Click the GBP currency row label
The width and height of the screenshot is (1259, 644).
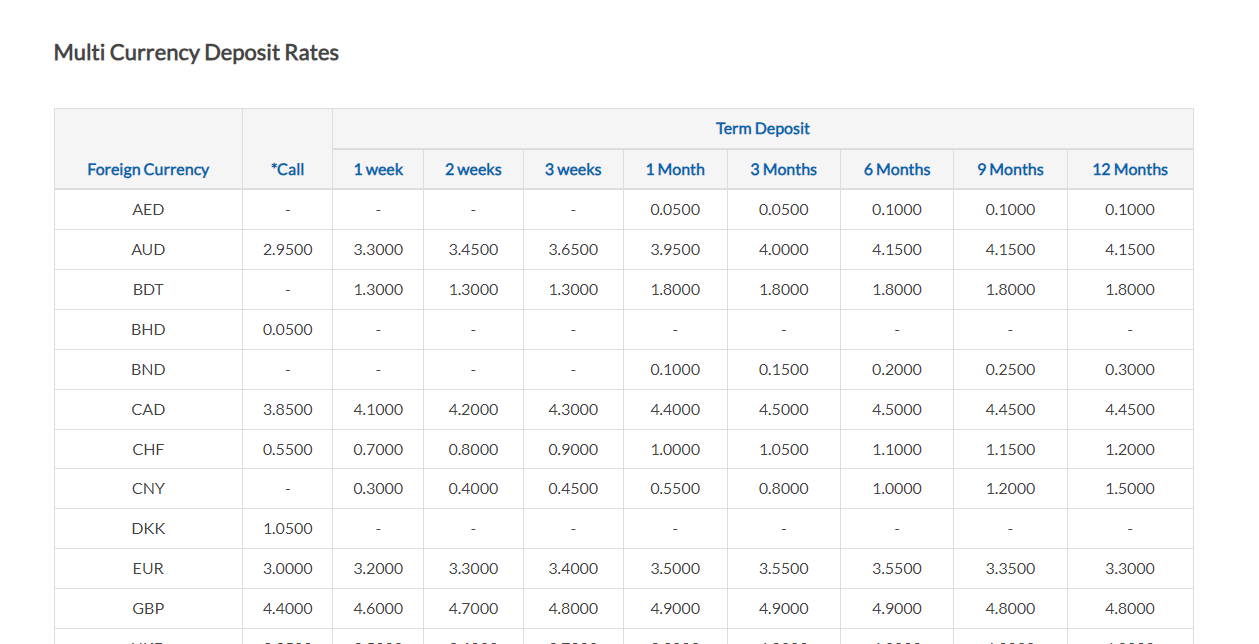pyautogui.click(x=148, y=608)
